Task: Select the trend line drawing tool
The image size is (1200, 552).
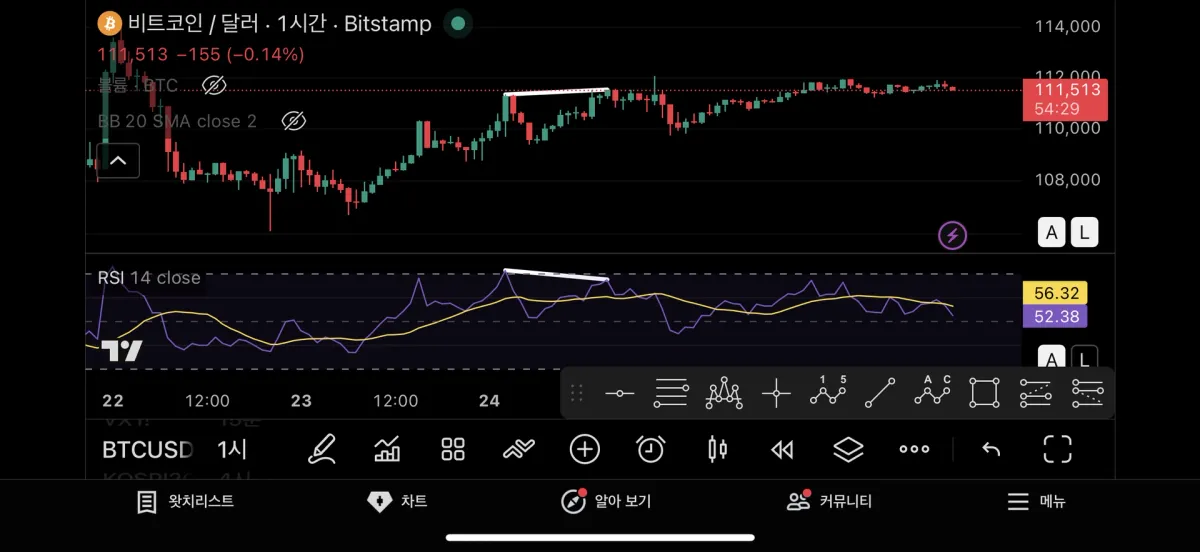Action: [x=880, y=393]
